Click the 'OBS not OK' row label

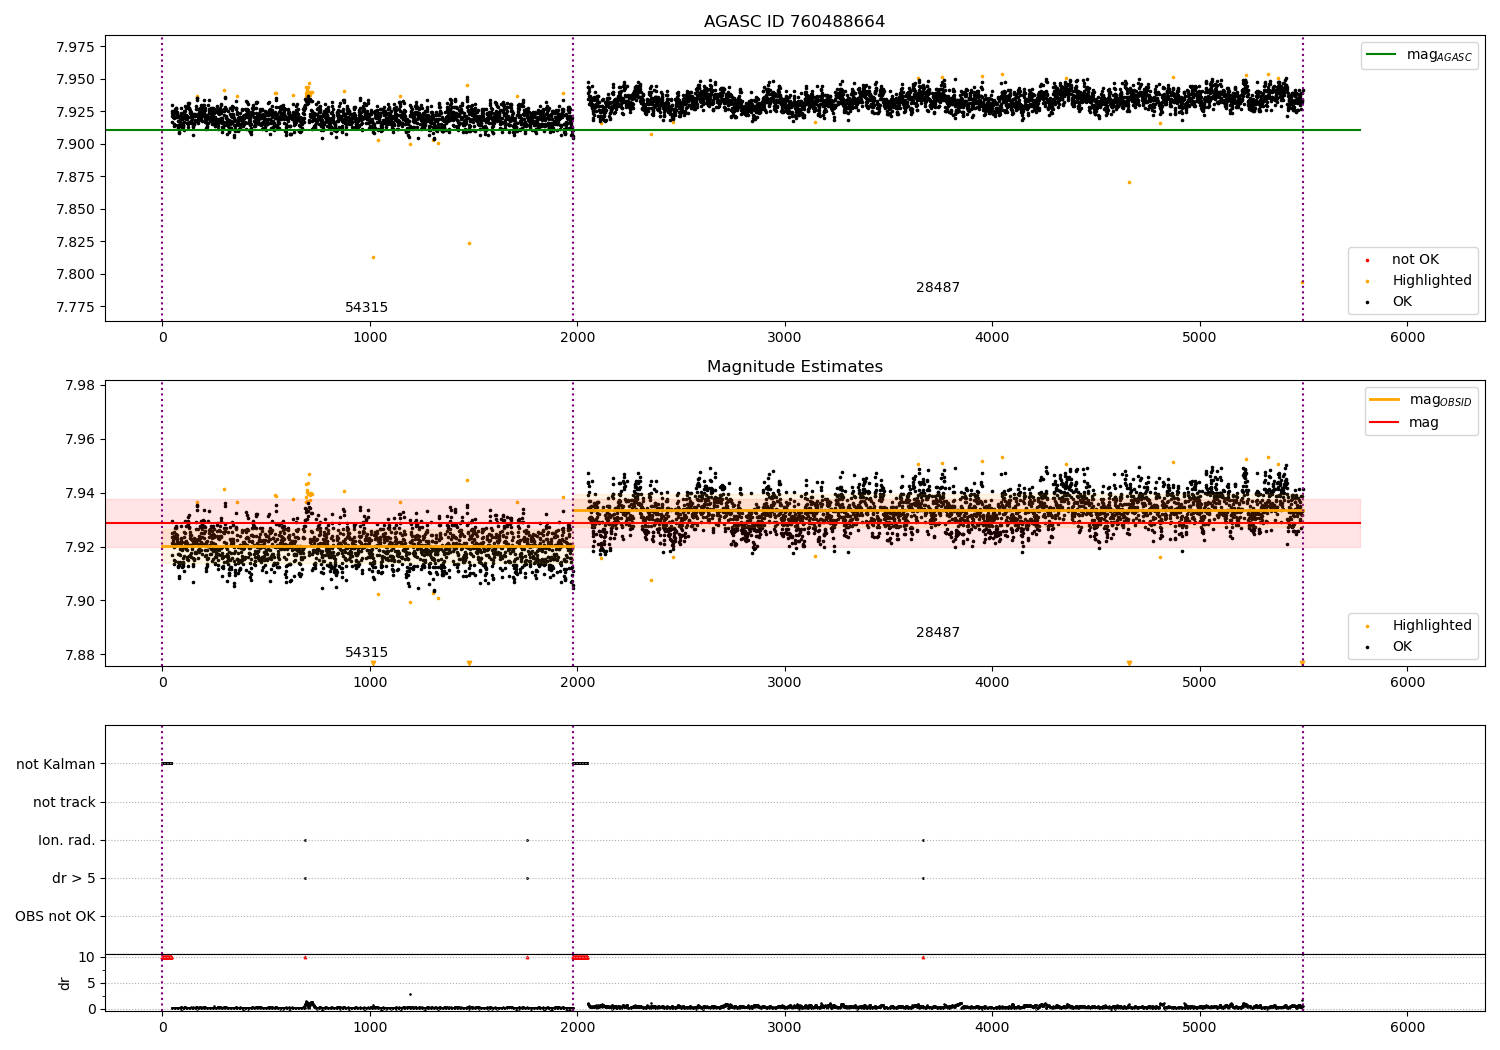tap(55, 916)
